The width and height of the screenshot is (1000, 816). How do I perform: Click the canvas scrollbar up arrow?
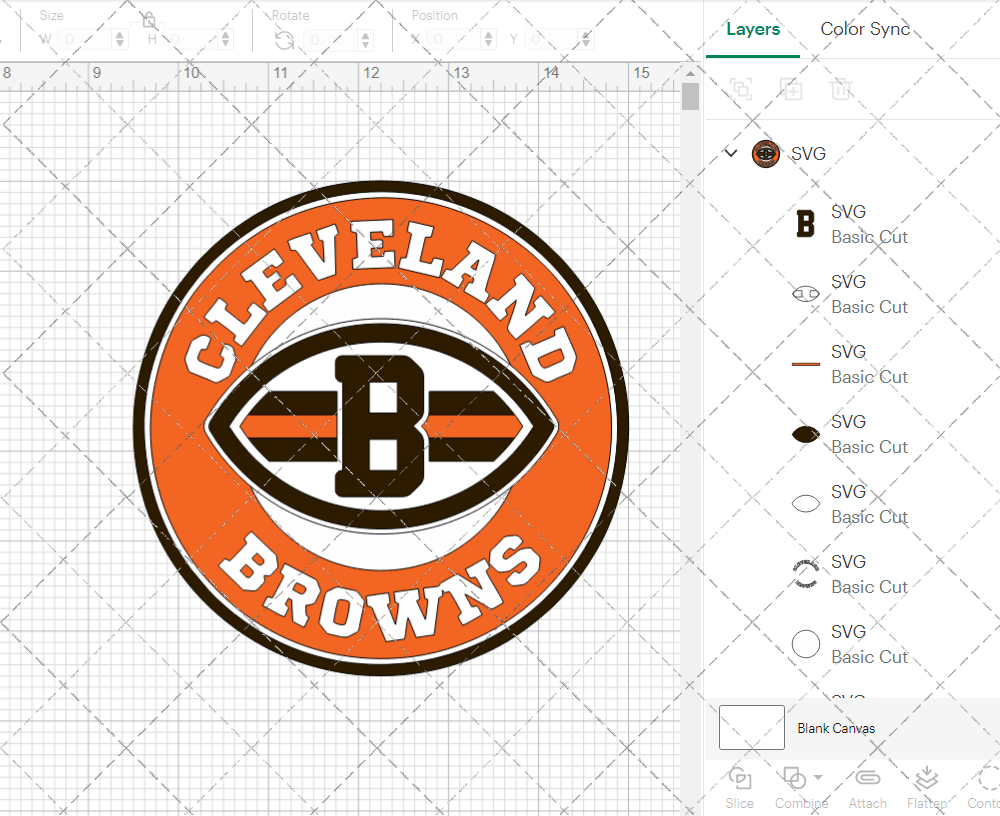click(690, 73)
